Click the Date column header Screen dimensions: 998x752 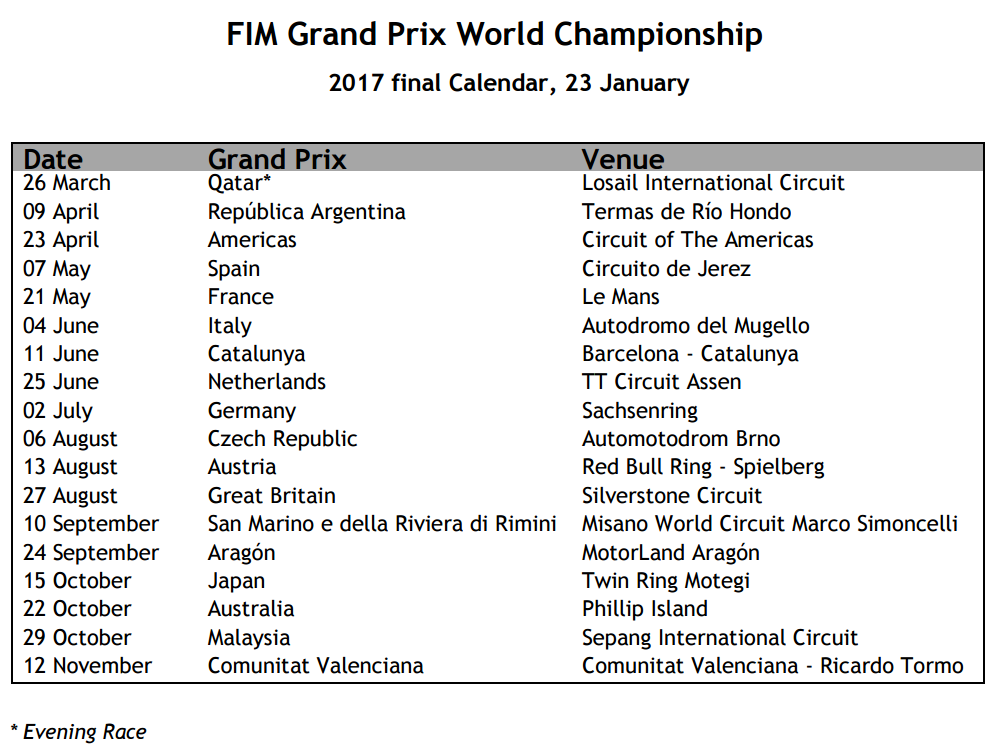(x=53, y=159)
